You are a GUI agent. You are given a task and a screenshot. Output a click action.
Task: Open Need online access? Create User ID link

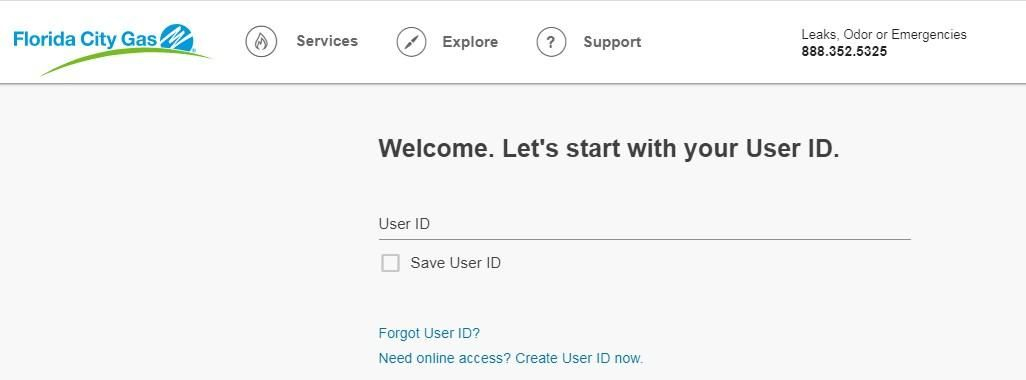coord(511,358)
